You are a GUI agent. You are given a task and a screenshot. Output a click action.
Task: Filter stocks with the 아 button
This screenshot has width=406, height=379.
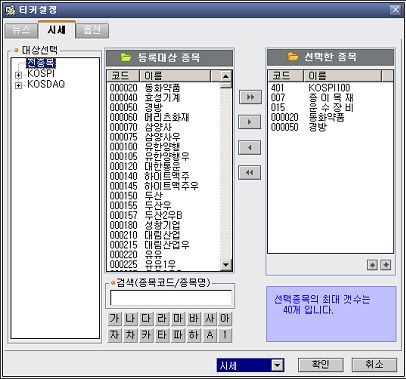tap(225, 319)
